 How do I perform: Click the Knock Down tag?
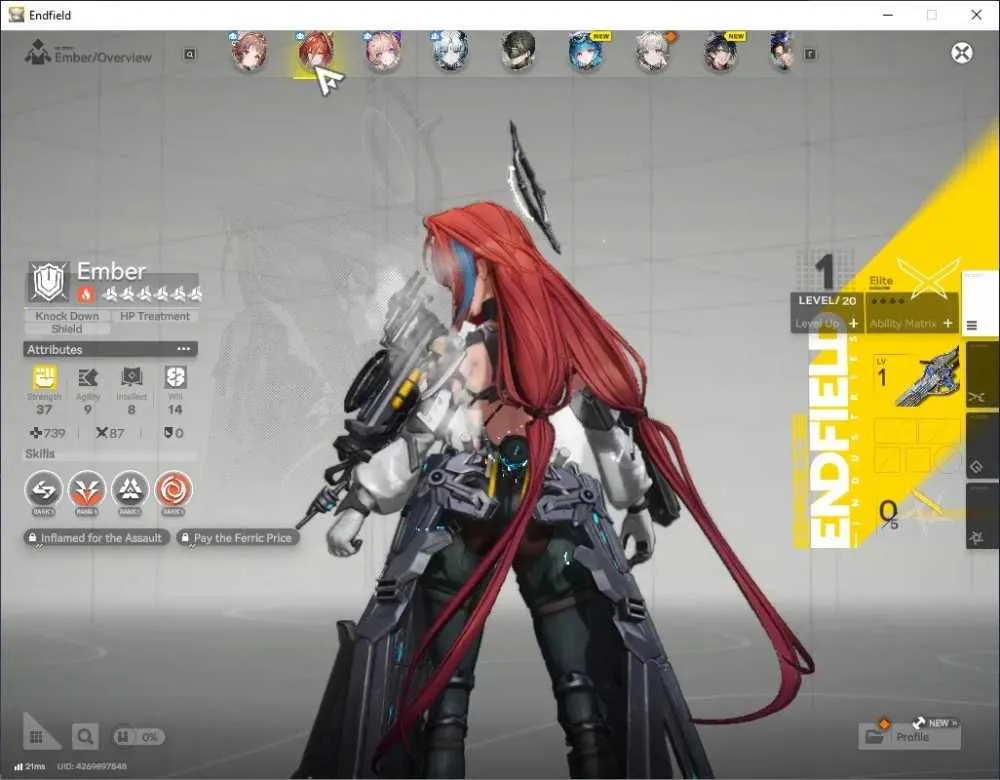coord(67,316)
